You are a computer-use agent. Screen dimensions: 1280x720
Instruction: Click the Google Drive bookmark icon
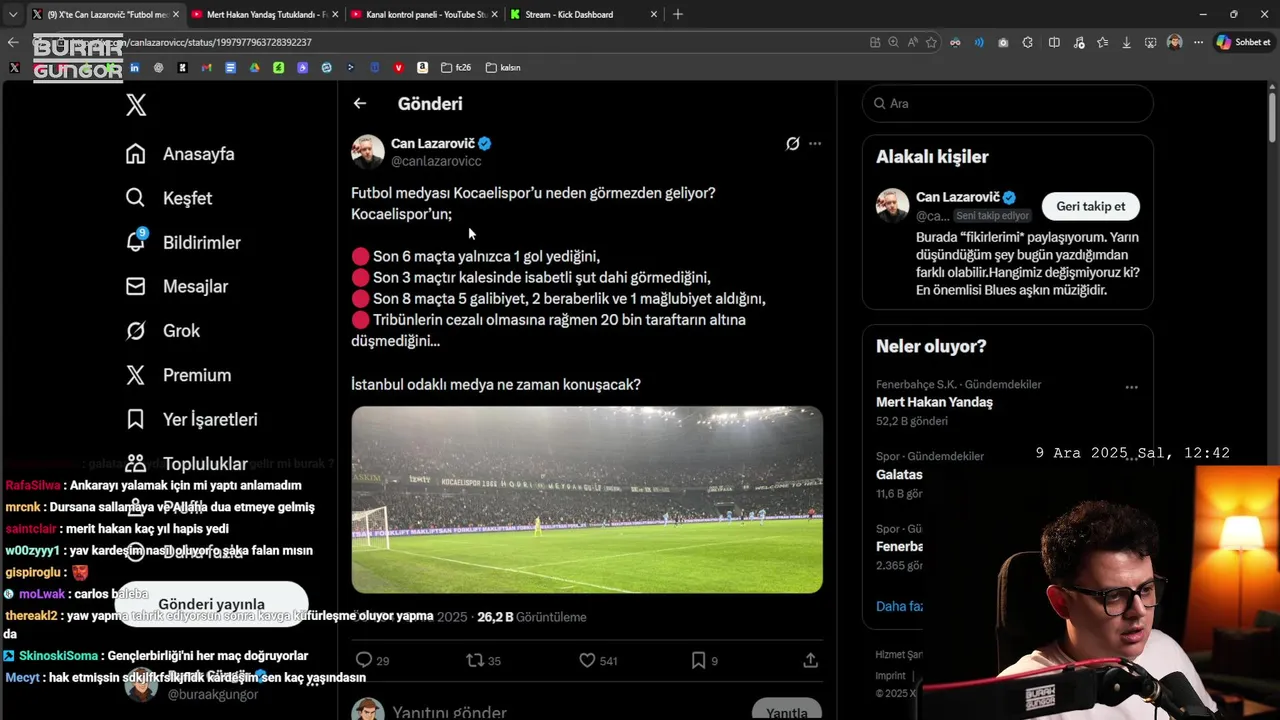[254, 68]
